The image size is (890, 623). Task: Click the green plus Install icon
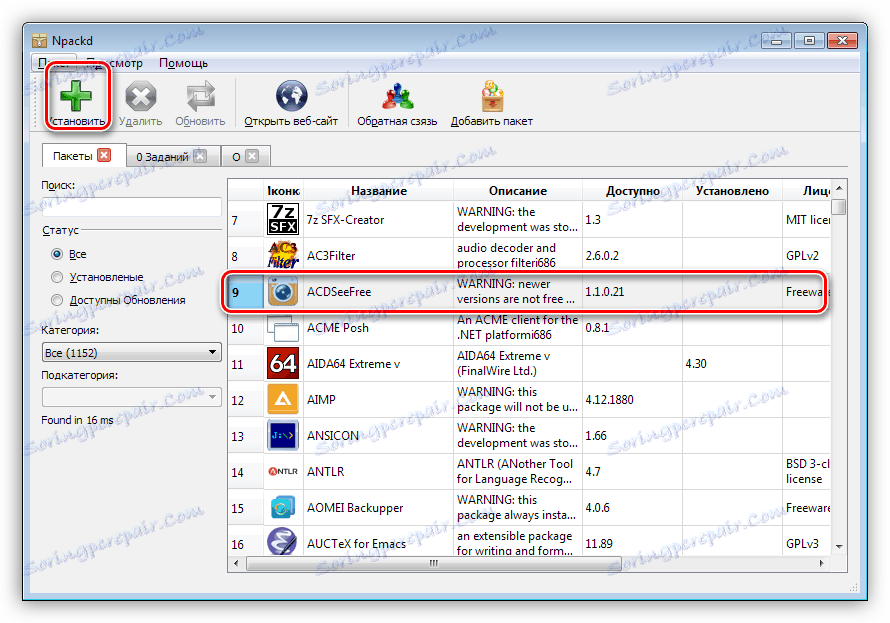[76, 95]
